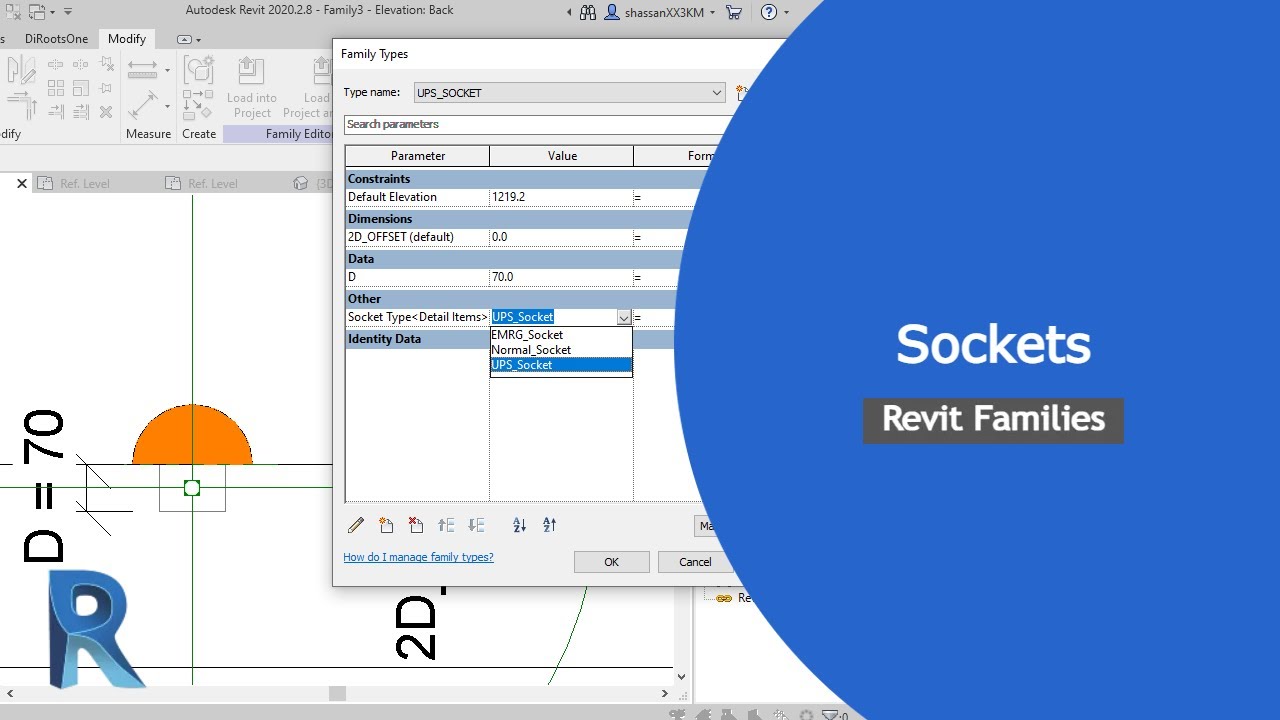Click the binoculars search icon in title bar
The height and width of the screenshot is (720, 1280).
[587, 12]
